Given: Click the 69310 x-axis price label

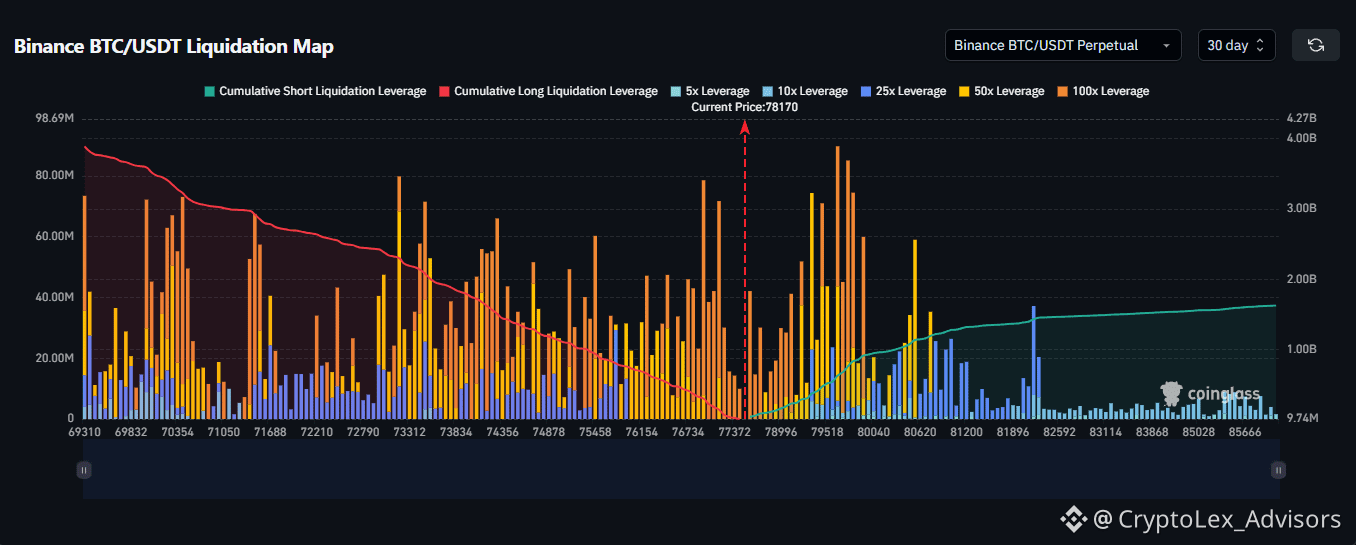Looking at the screenshot, I should click(84, 432).
